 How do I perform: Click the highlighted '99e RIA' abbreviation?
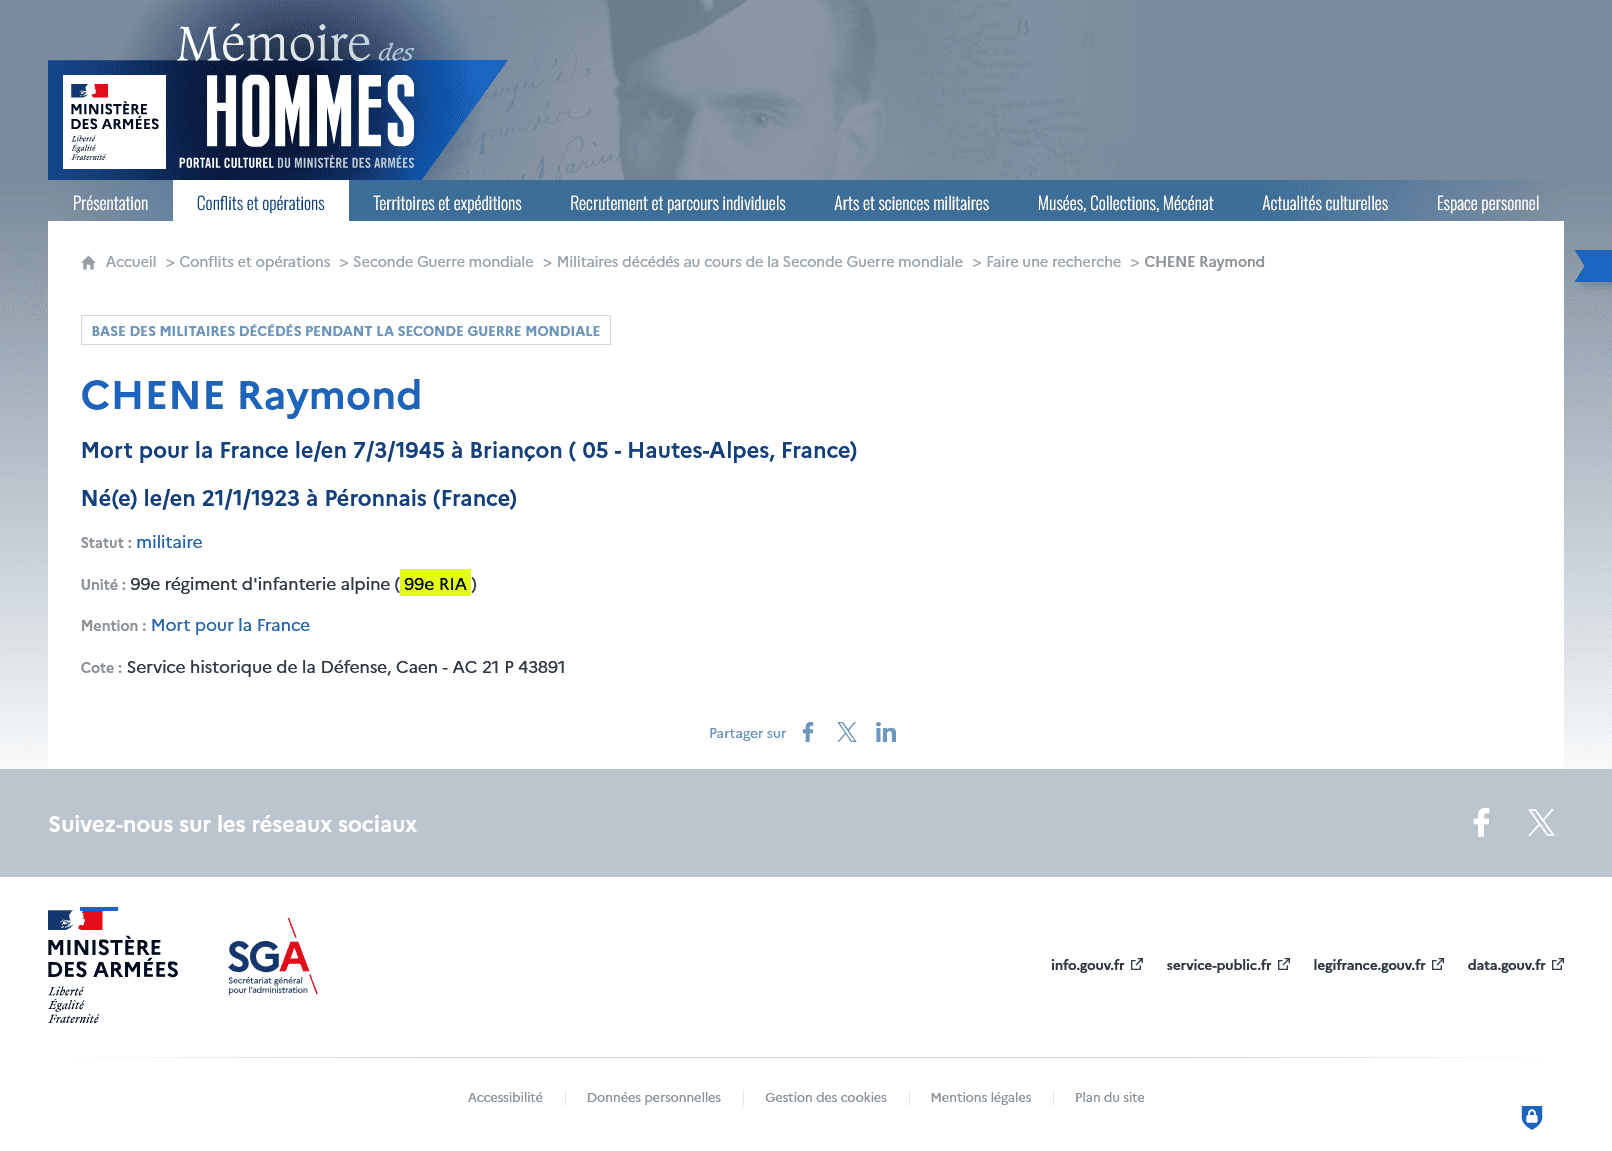(436, 584)
